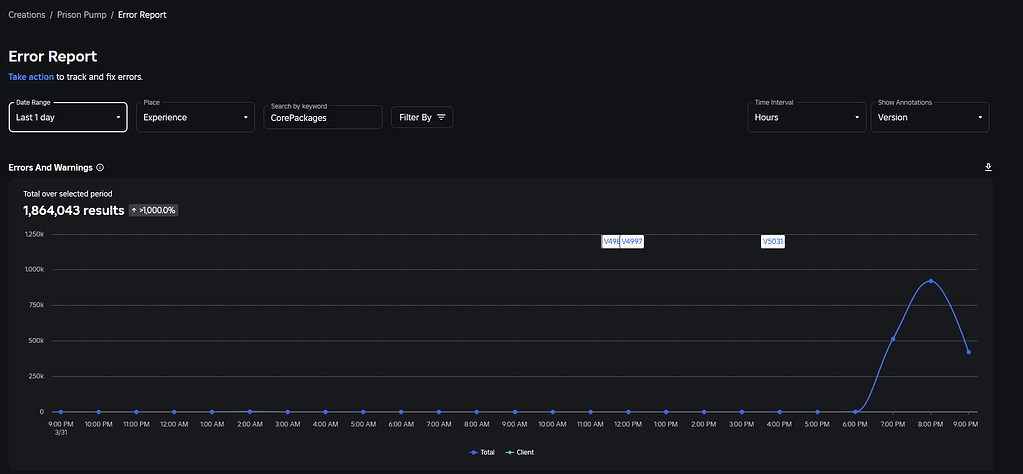
Task: Expand the Show Annotations dropdown
Action: [929, 117]
